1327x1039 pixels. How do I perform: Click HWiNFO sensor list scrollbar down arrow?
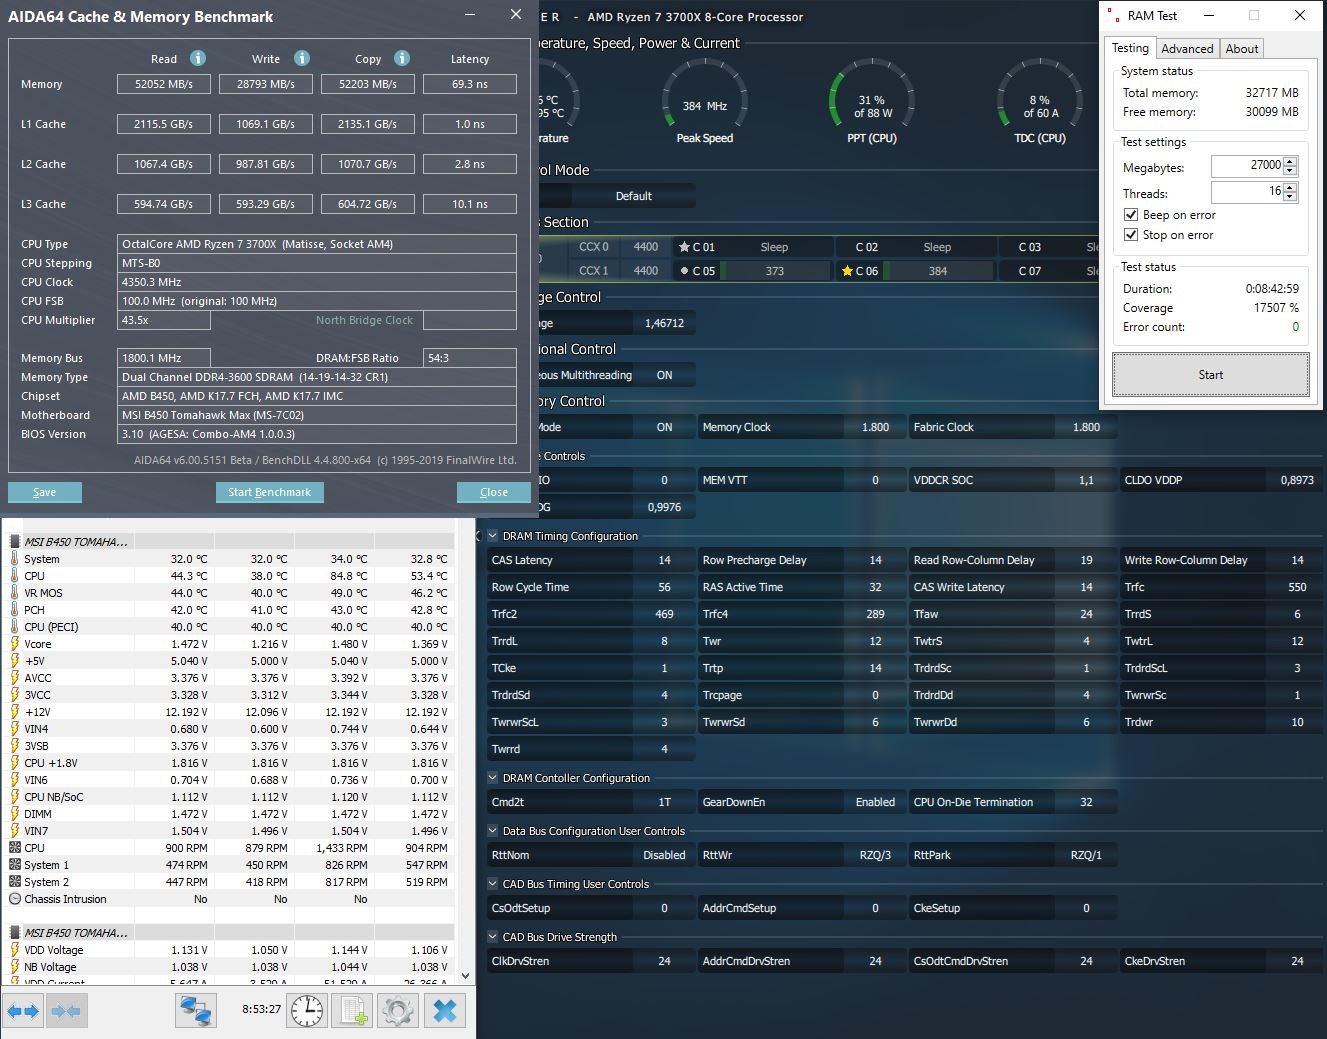click(x=465, y=975)
